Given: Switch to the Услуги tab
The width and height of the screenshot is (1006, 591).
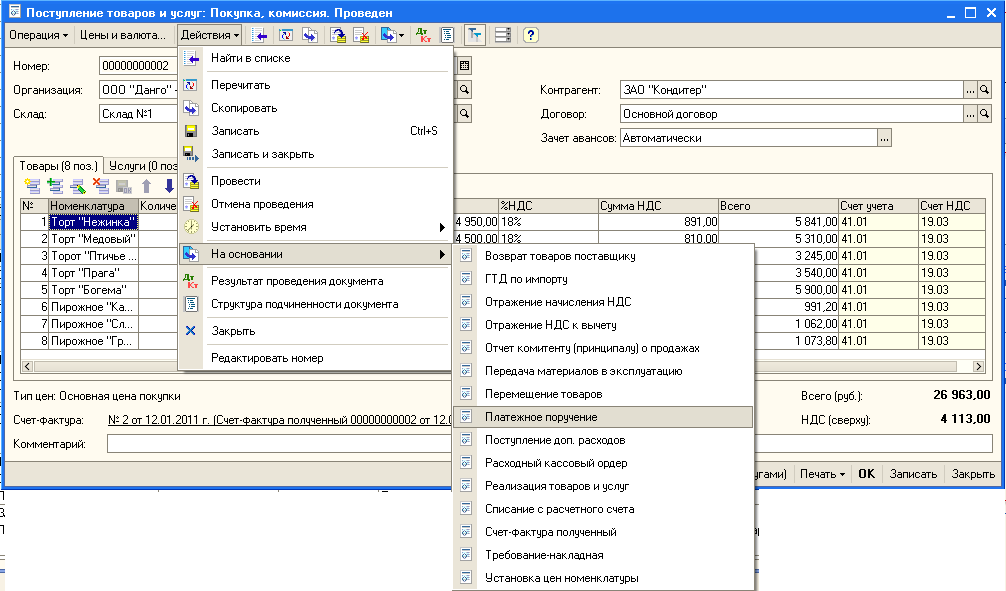Looking at the screenshot, I should coord(140,165).
